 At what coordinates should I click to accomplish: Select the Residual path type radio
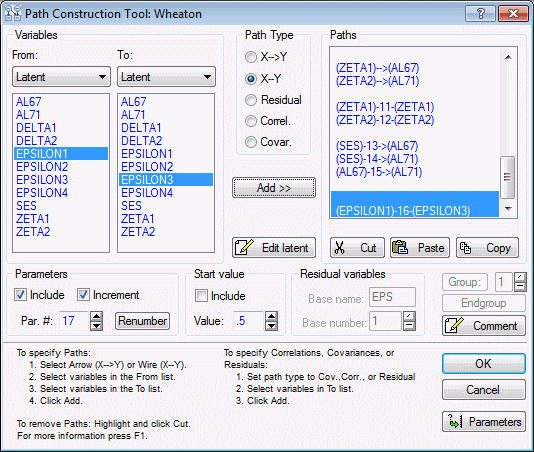point(251,100)
